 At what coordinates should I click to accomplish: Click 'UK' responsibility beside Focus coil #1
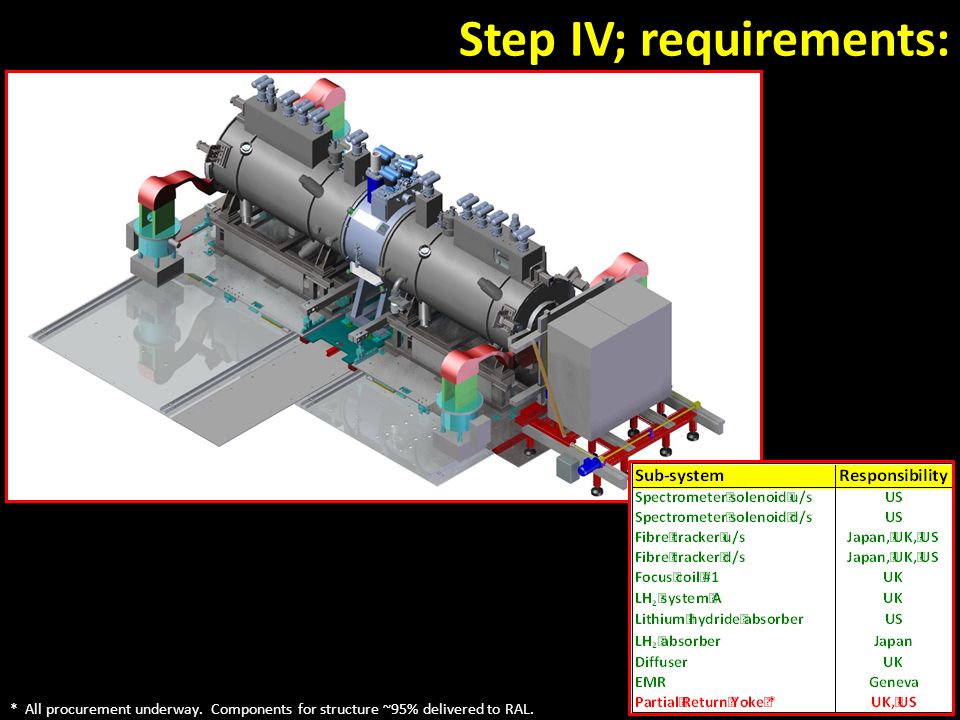point(893,577)
